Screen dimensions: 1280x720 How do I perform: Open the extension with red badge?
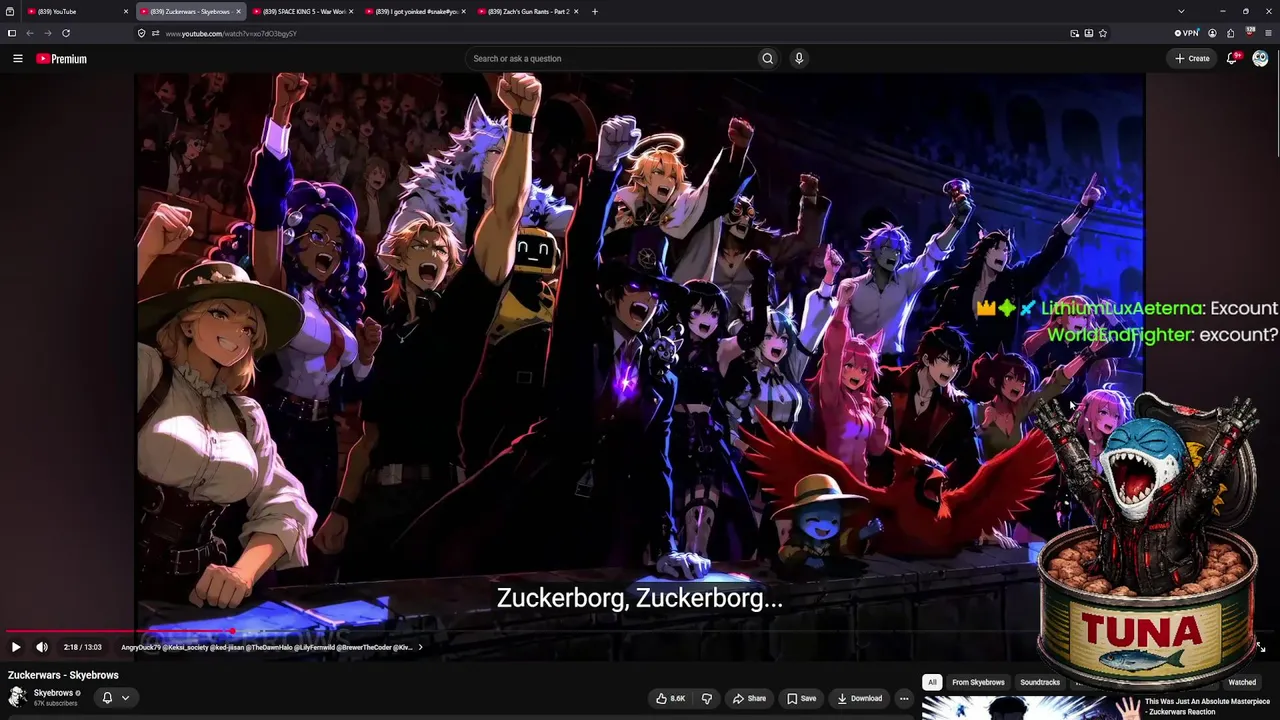click(1250, 33)
